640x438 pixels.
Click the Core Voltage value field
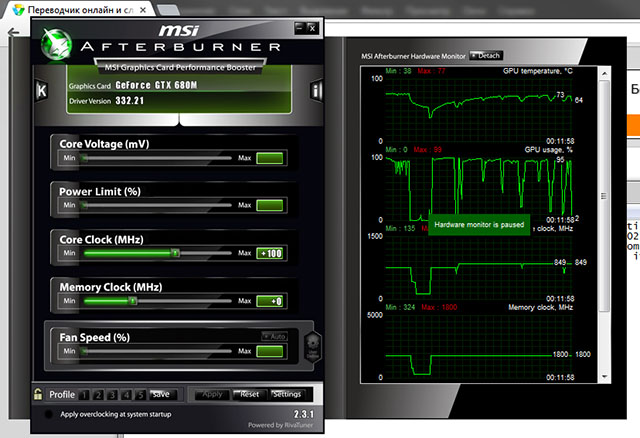270,158
